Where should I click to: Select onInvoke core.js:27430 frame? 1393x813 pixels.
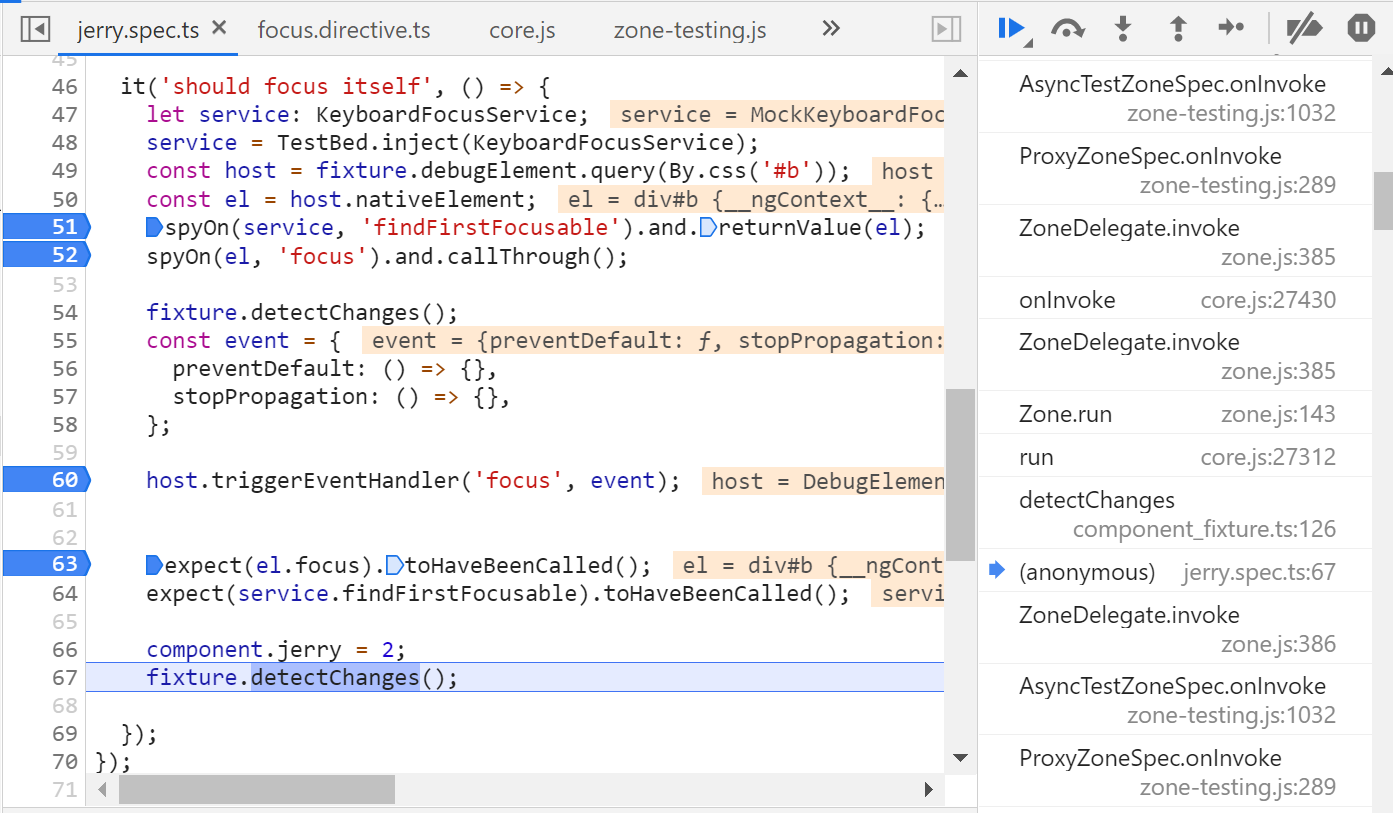click(1175, 300)
